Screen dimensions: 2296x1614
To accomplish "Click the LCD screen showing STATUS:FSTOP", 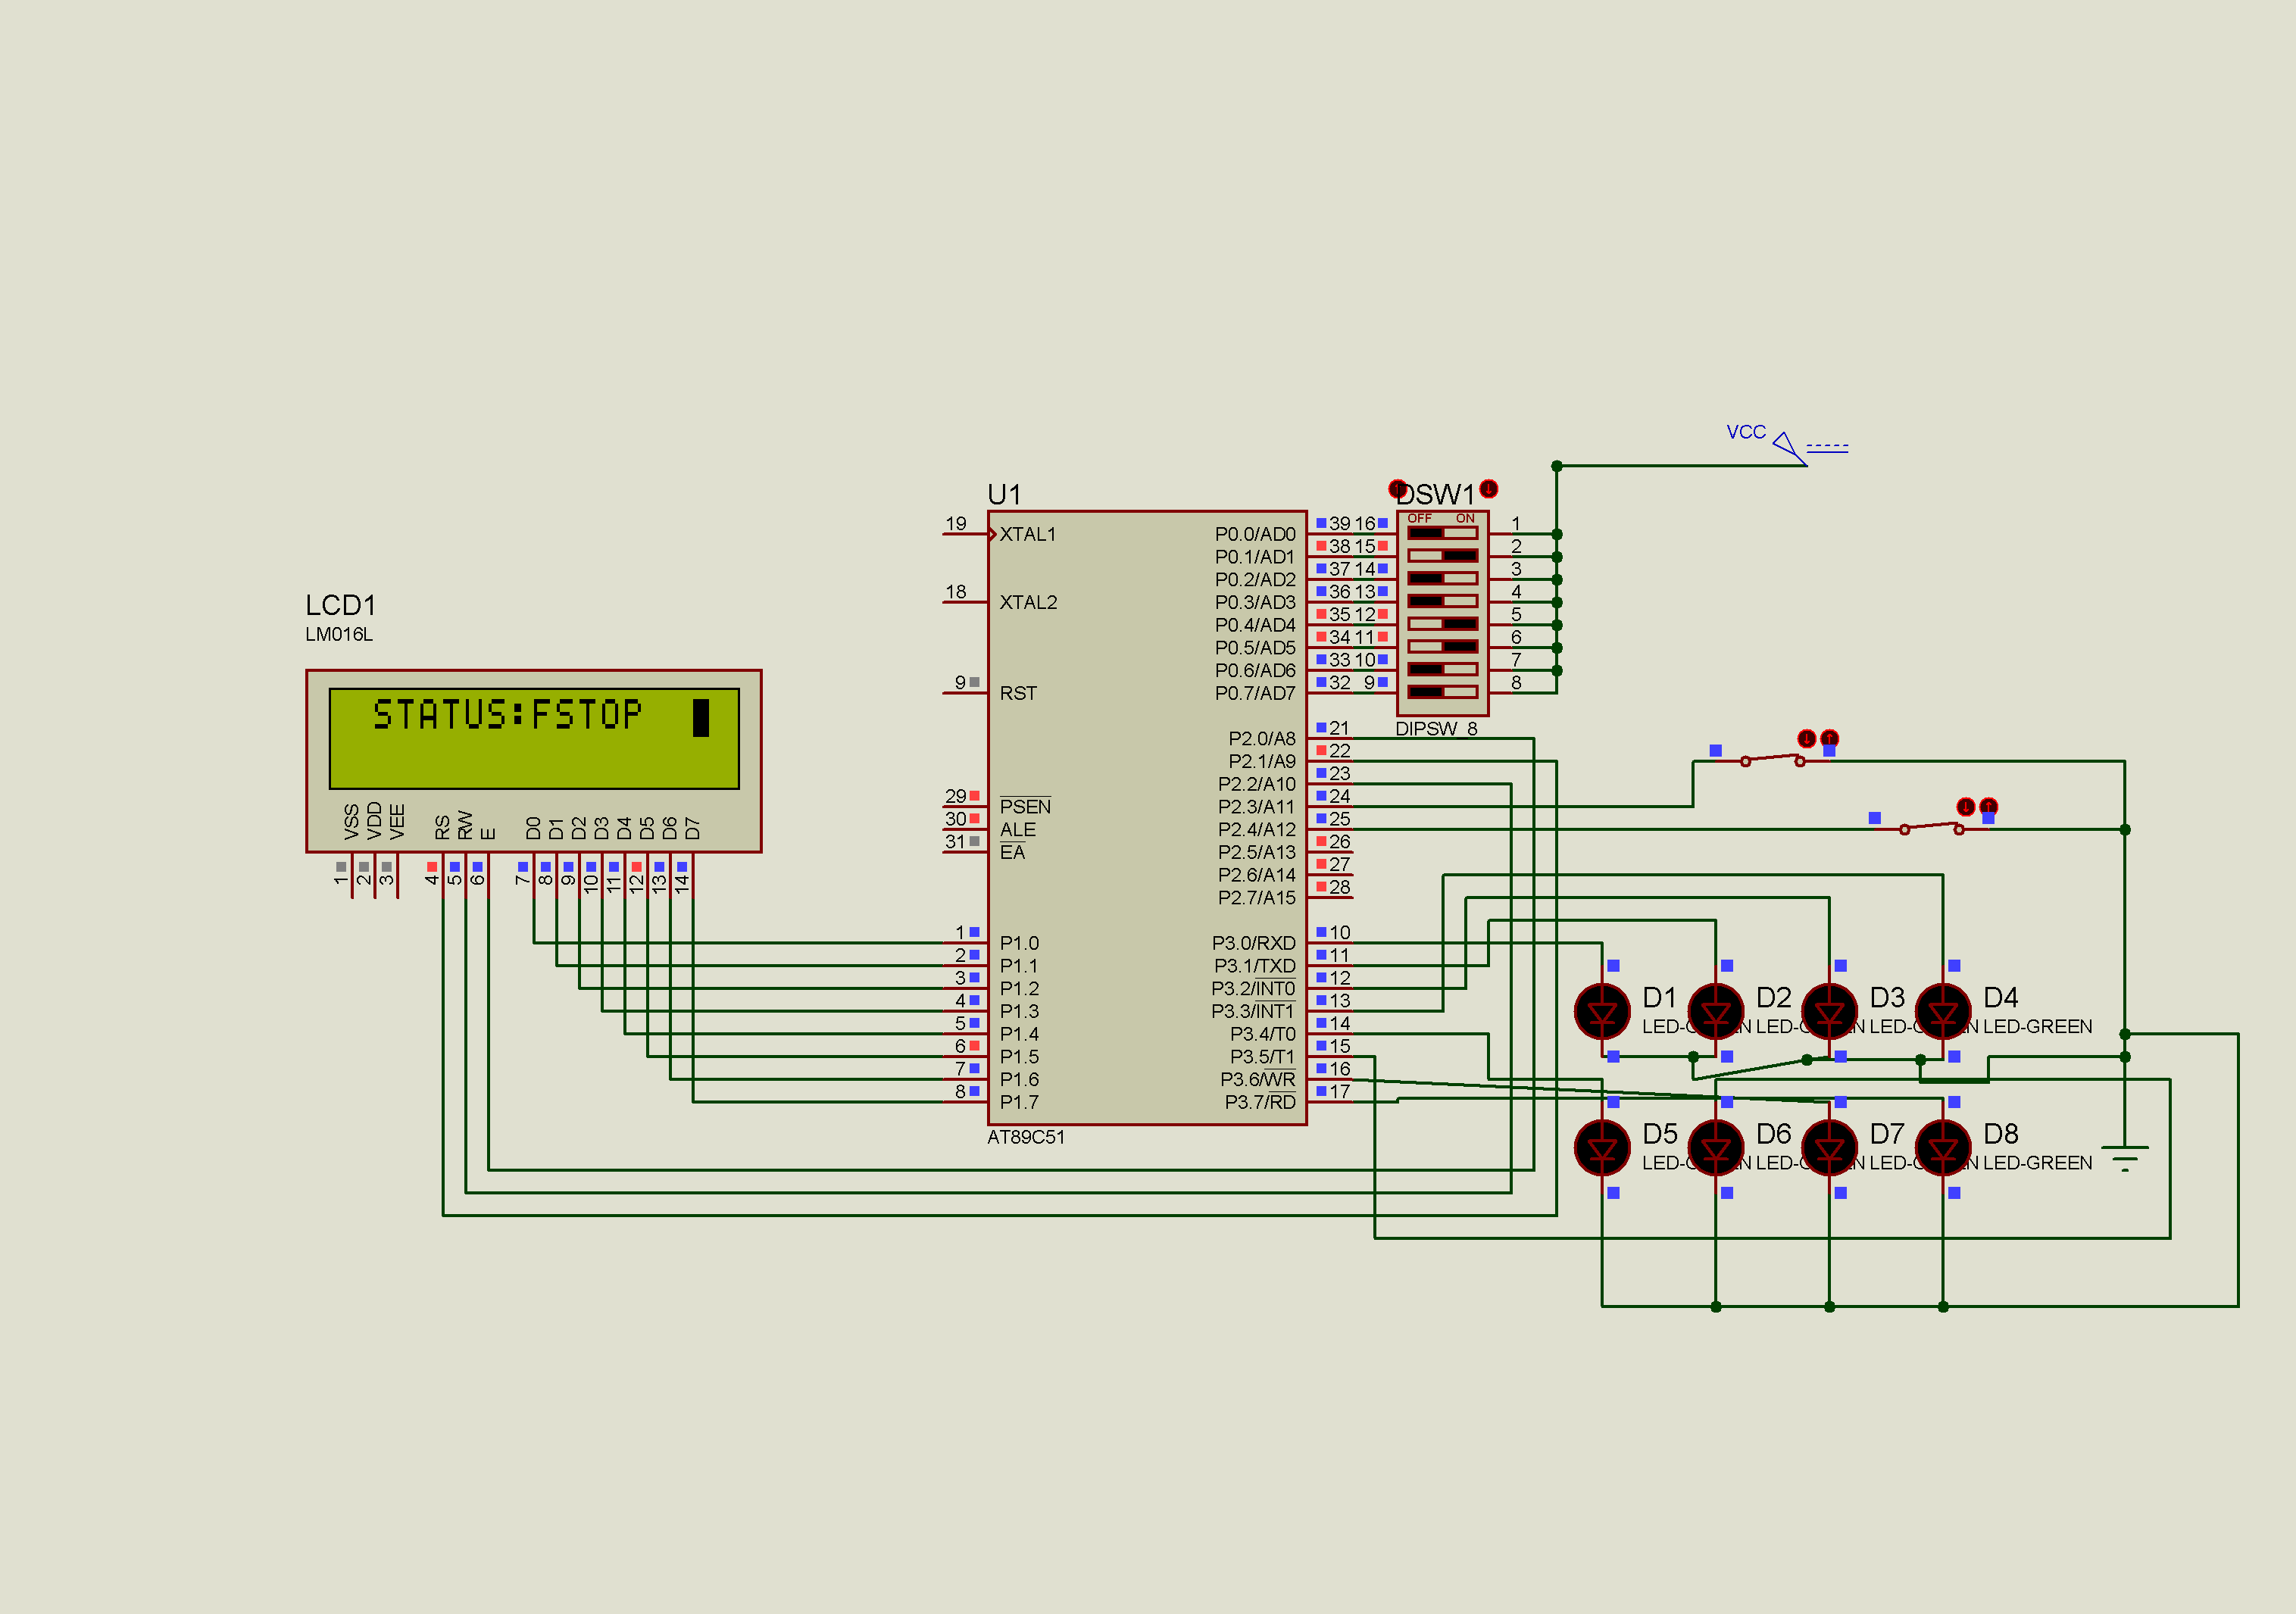I will [534, 739].
